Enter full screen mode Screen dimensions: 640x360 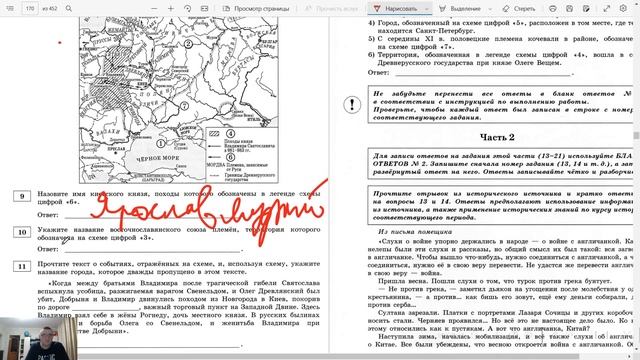(x=607, y=9)
